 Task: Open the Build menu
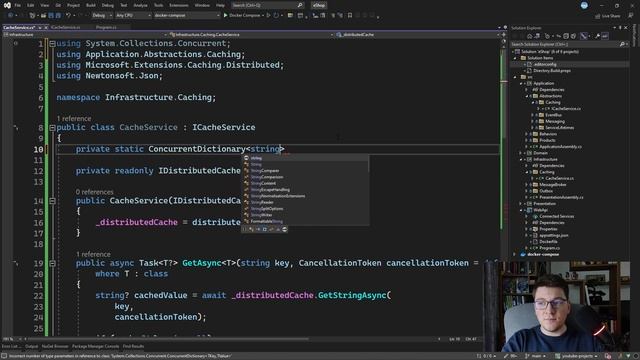(91, 5)
